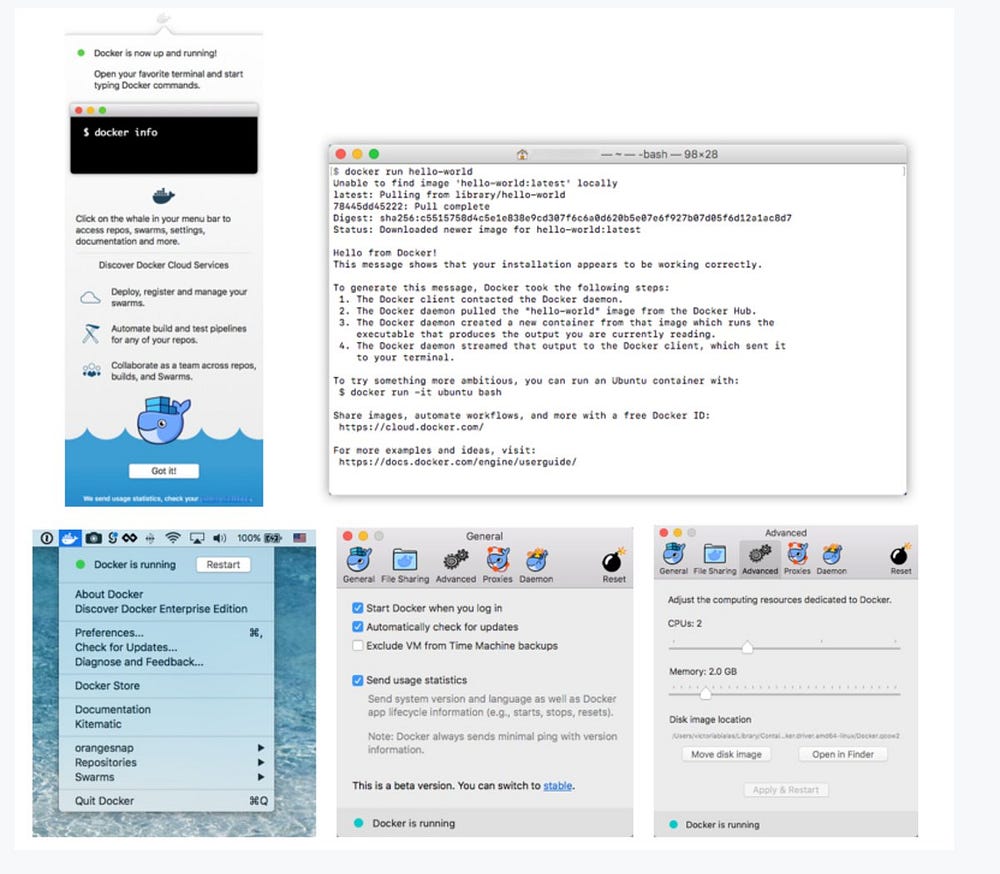Screen dimensions: 1000x874
Task: Click the home folder icon in terminal title
Action: point(522,154)
